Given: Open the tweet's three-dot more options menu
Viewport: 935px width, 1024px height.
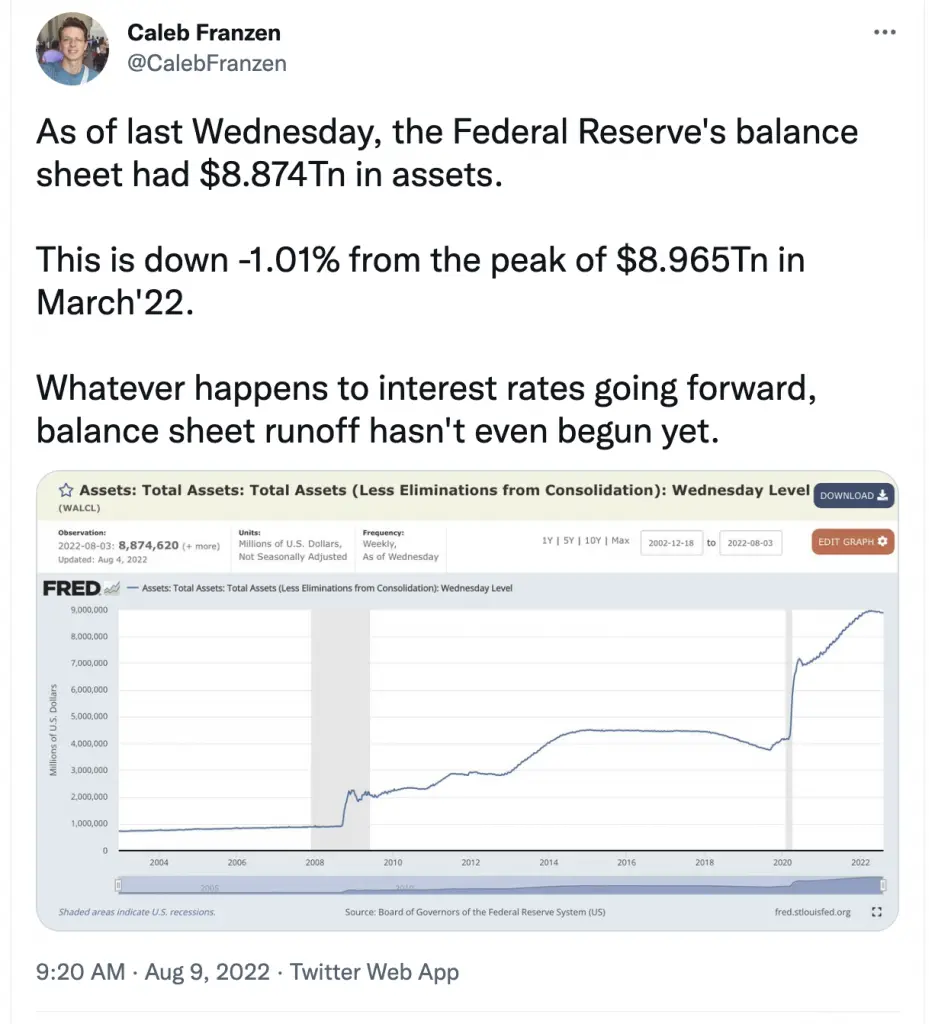Looking at the screenshot, I should (885, 32).
